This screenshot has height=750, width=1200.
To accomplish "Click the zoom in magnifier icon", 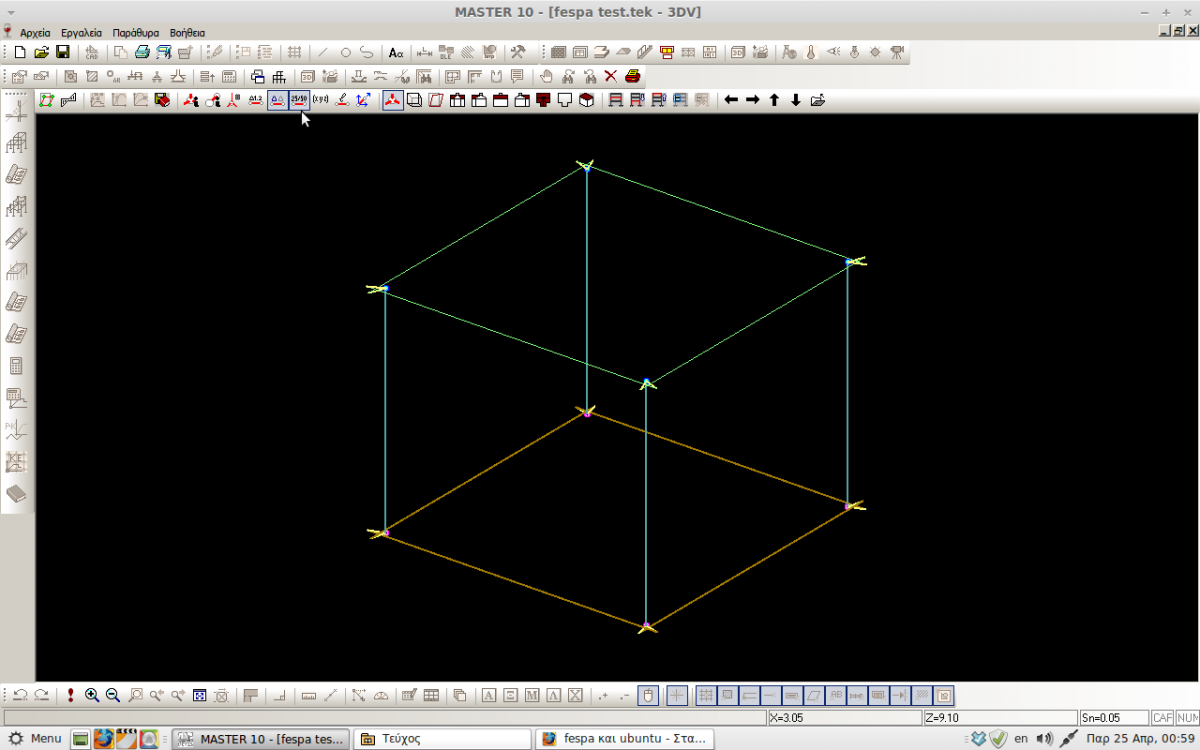I will [92, 695].
